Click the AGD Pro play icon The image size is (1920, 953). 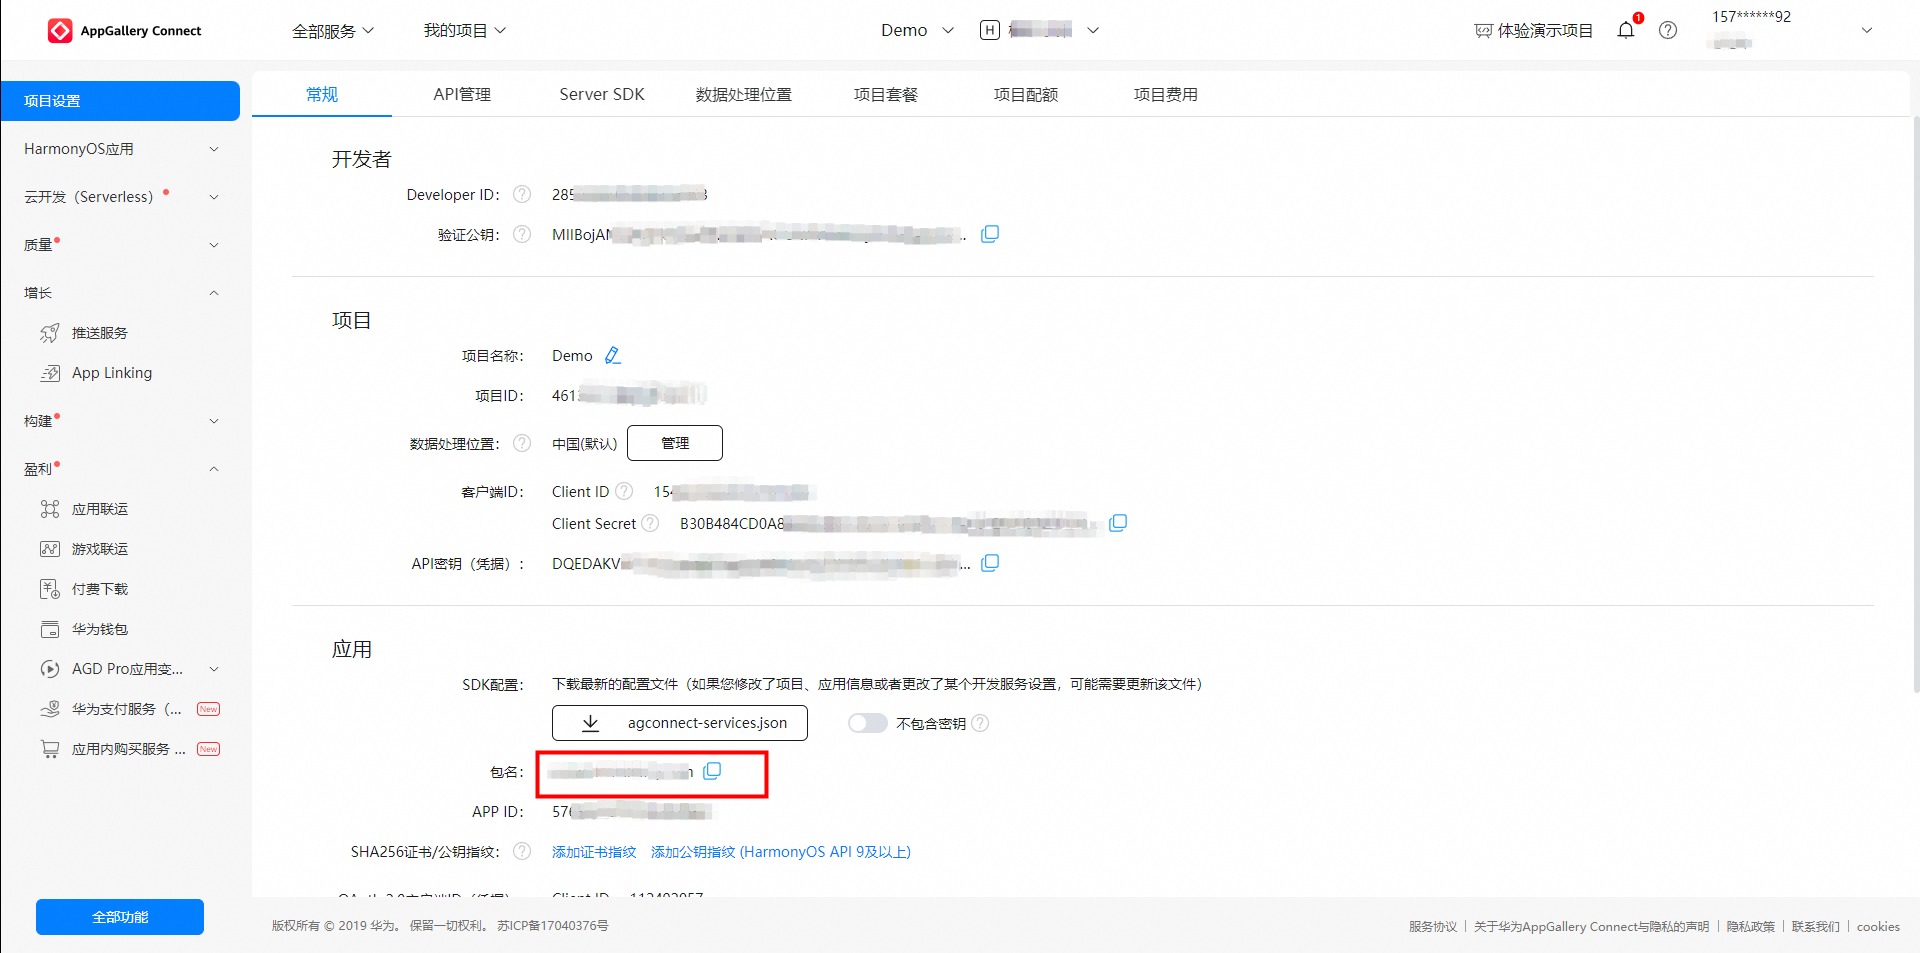(50, 669)
